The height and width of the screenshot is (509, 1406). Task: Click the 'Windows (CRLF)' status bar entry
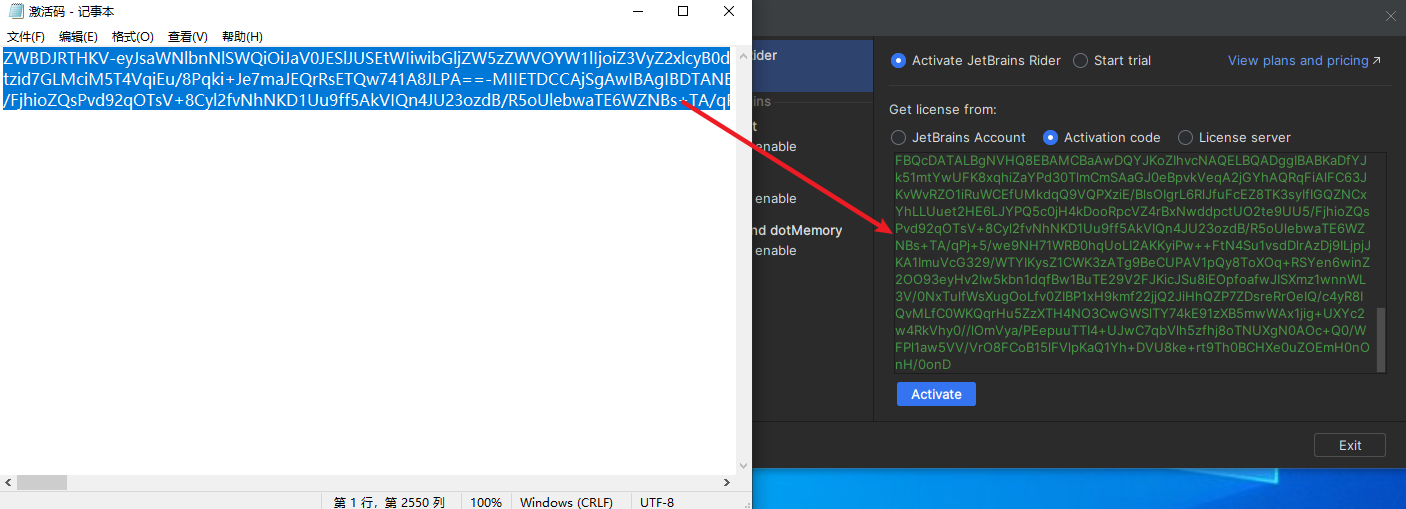pyautogui.click(x=566, y=502)
